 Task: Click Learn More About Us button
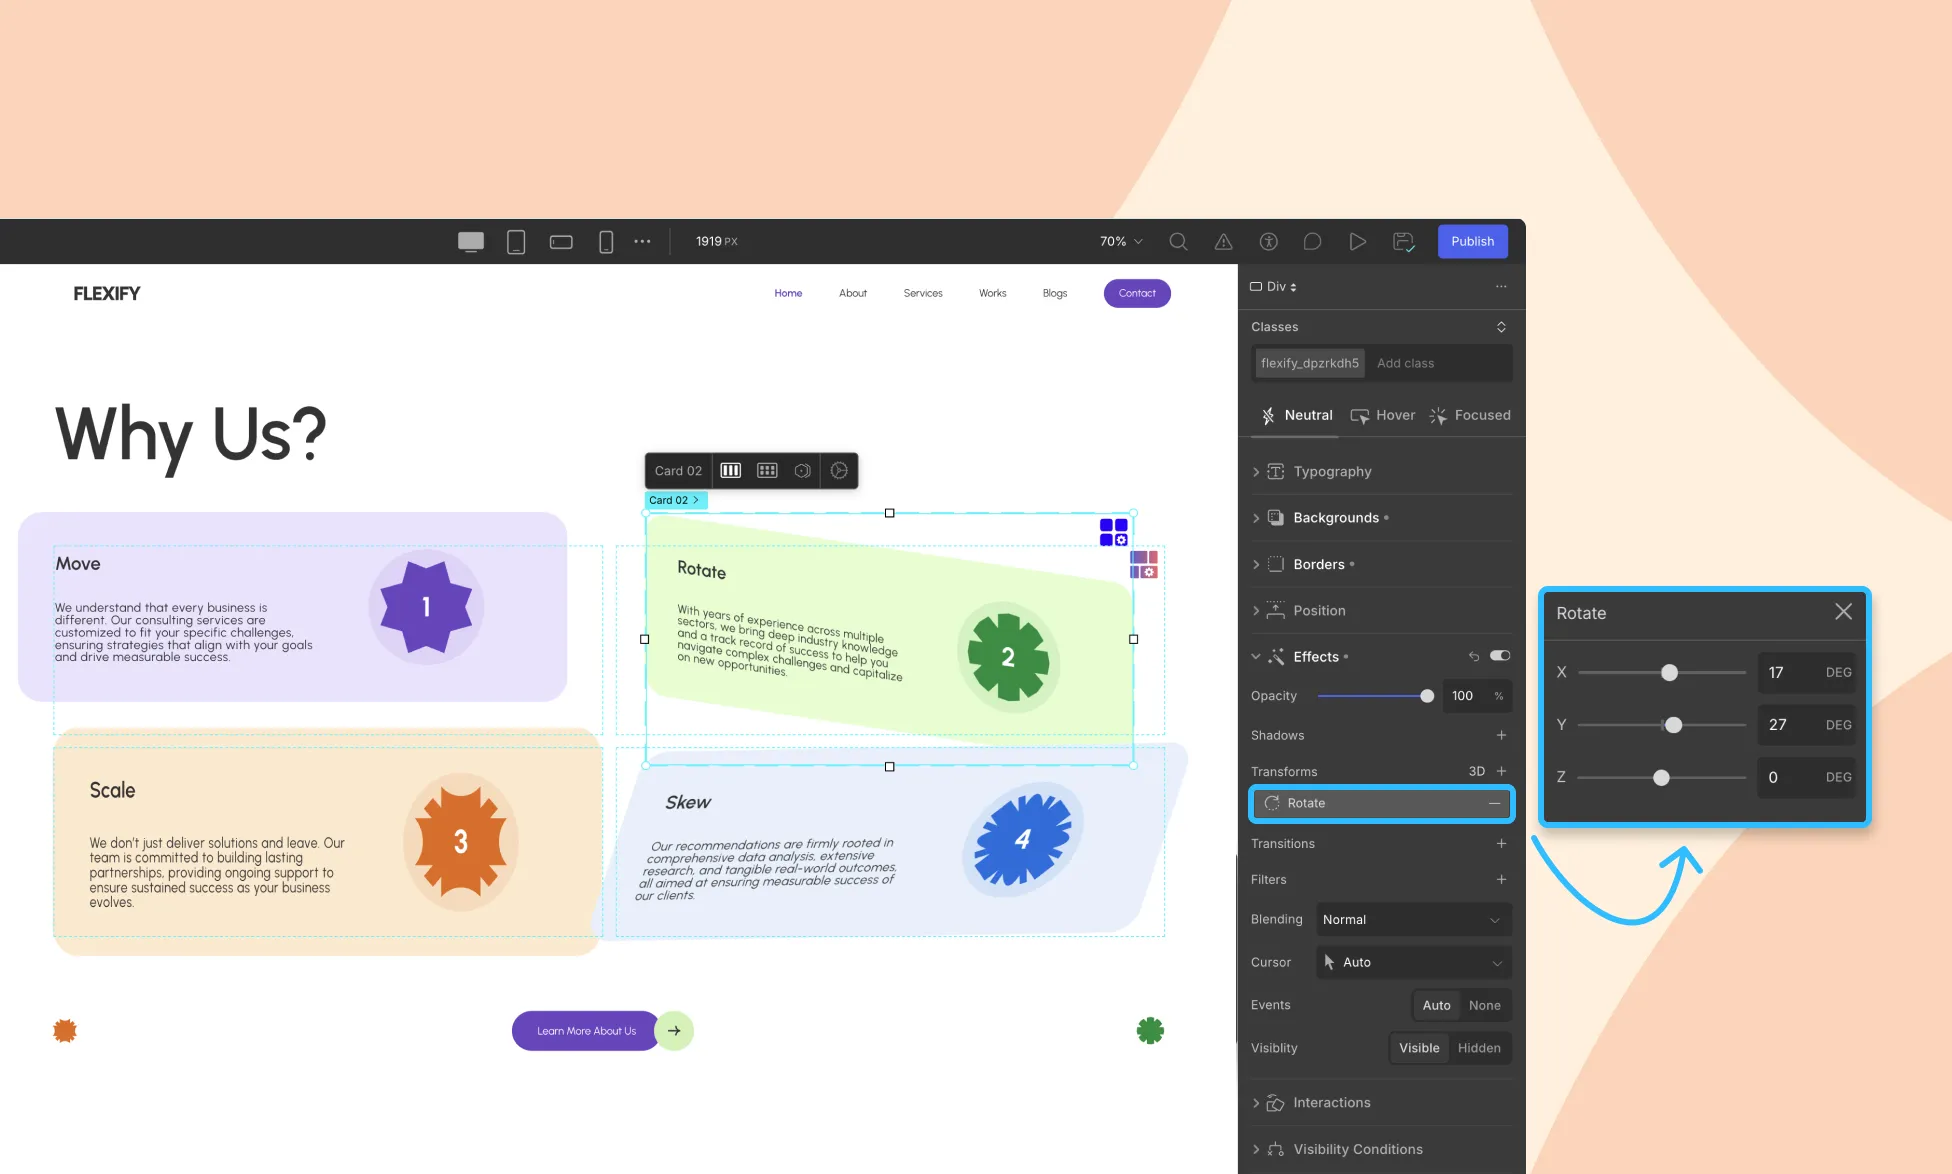point(586,1031)
